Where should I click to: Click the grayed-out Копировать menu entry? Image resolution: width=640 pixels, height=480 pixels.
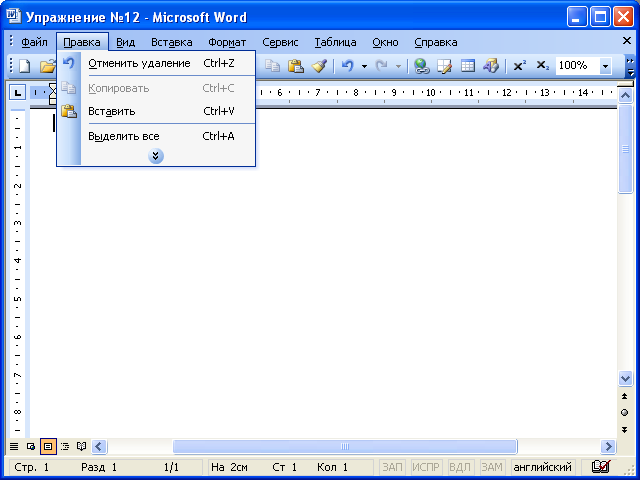pyautogui.click(x=156, y=88)
